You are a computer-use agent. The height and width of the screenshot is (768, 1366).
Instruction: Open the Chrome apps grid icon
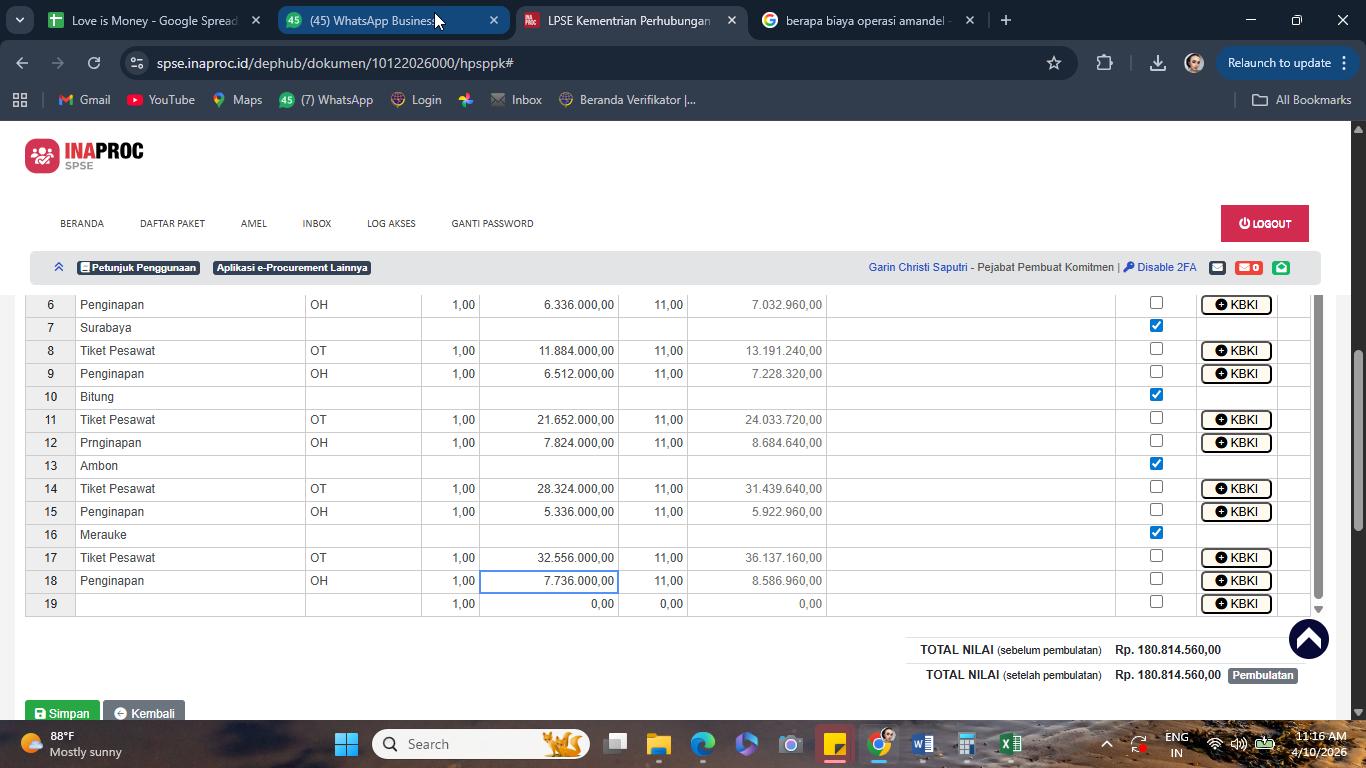pos(19,100)
